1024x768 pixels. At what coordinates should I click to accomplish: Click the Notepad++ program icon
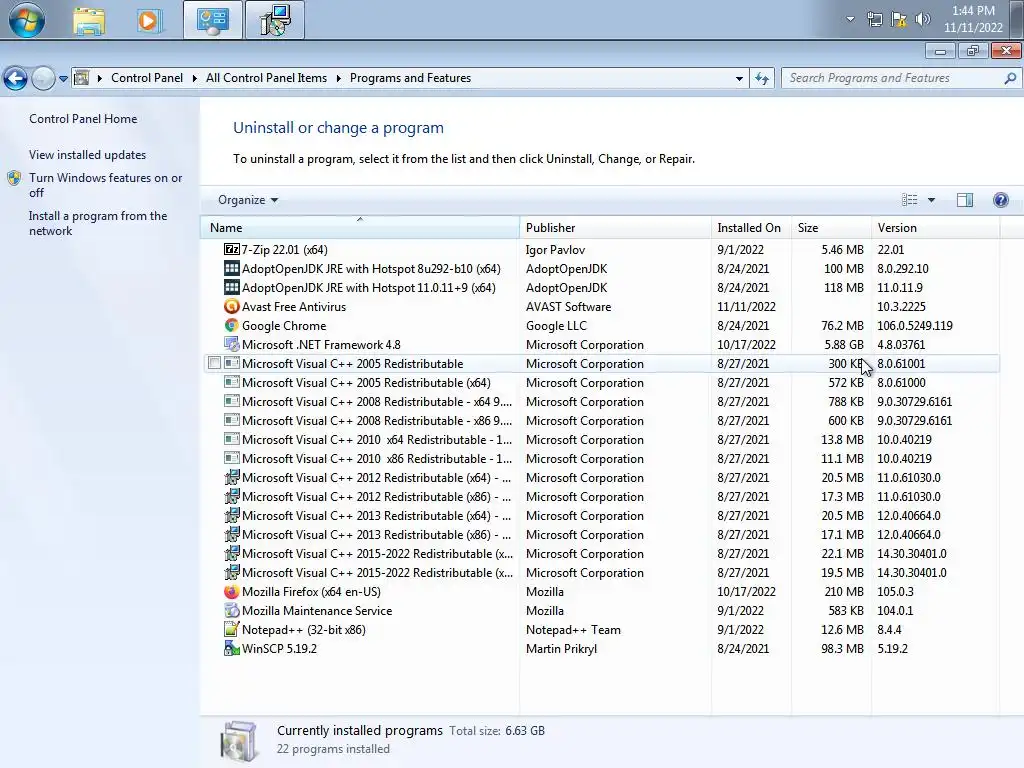231,630
